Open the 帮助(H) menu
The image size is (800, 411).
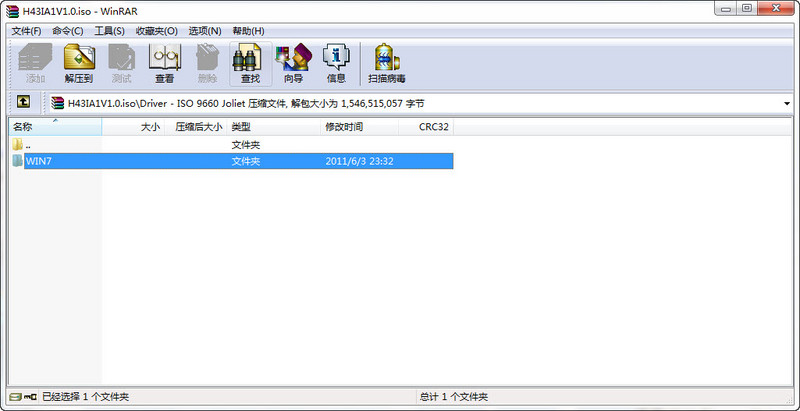[248, 31]
